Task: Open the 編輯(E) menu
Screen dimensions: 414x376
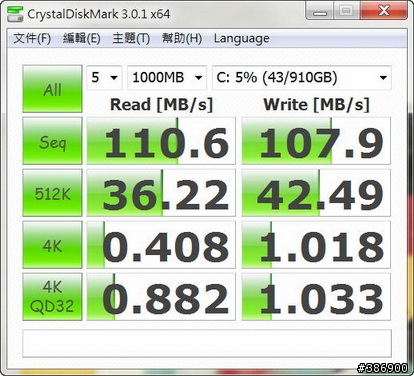Action: 81,38
